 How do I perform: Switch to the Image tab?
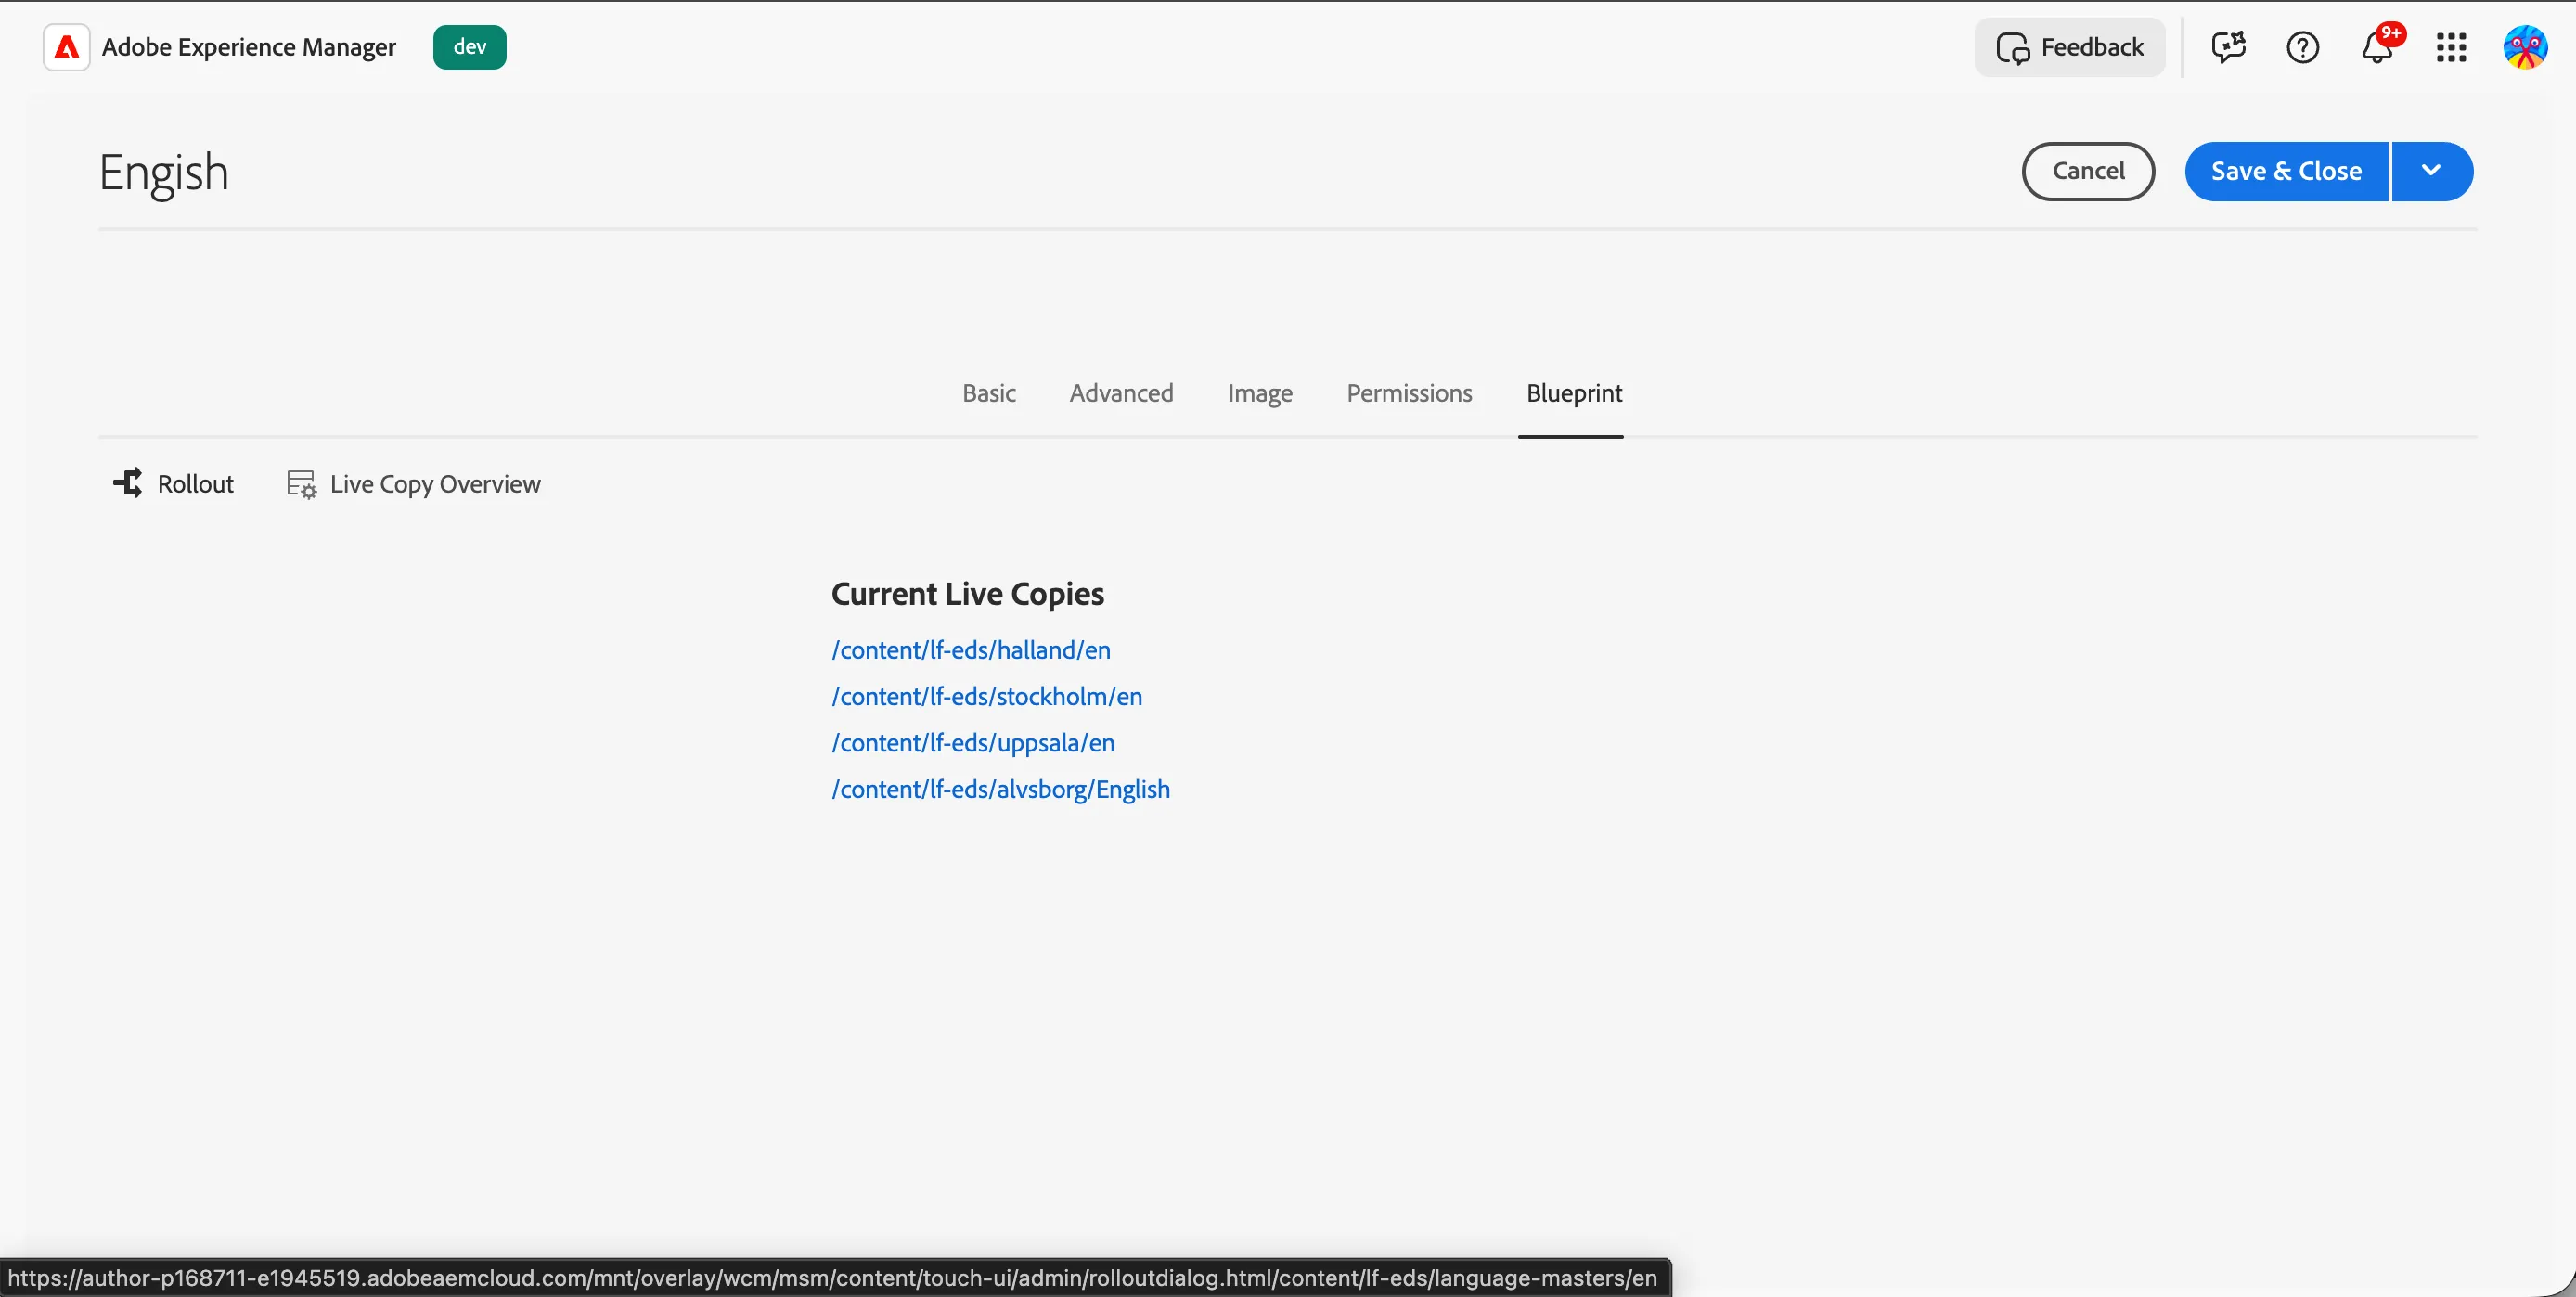pyautogui.click(x=1260, y=393)
